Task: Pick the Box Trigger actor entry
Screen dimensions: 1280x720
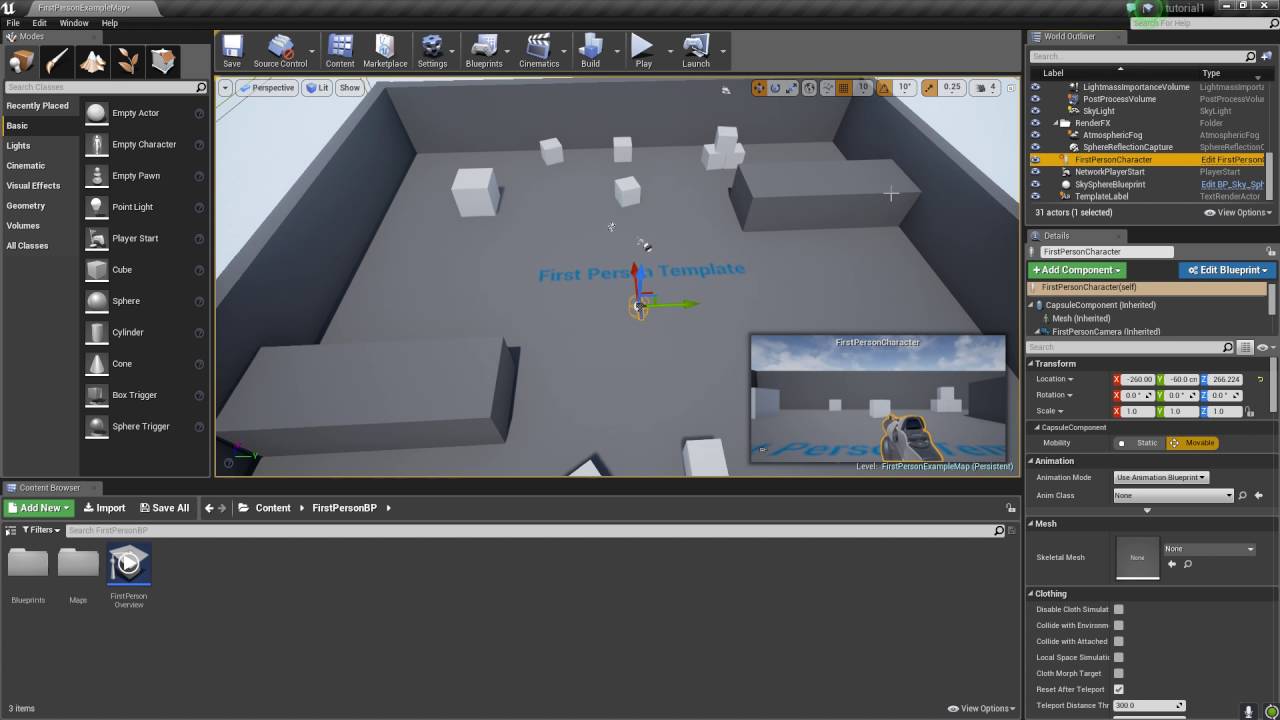Action: pyautogui.click(x=145, y=395)
